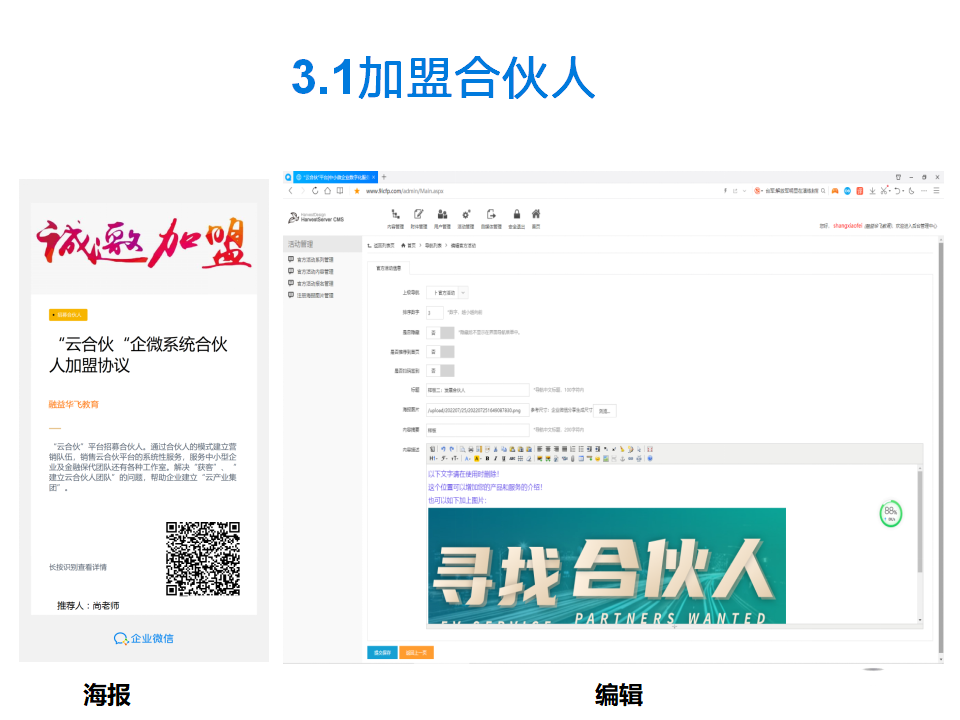Expand the address bar chevron dropdown

pos(744,191)
